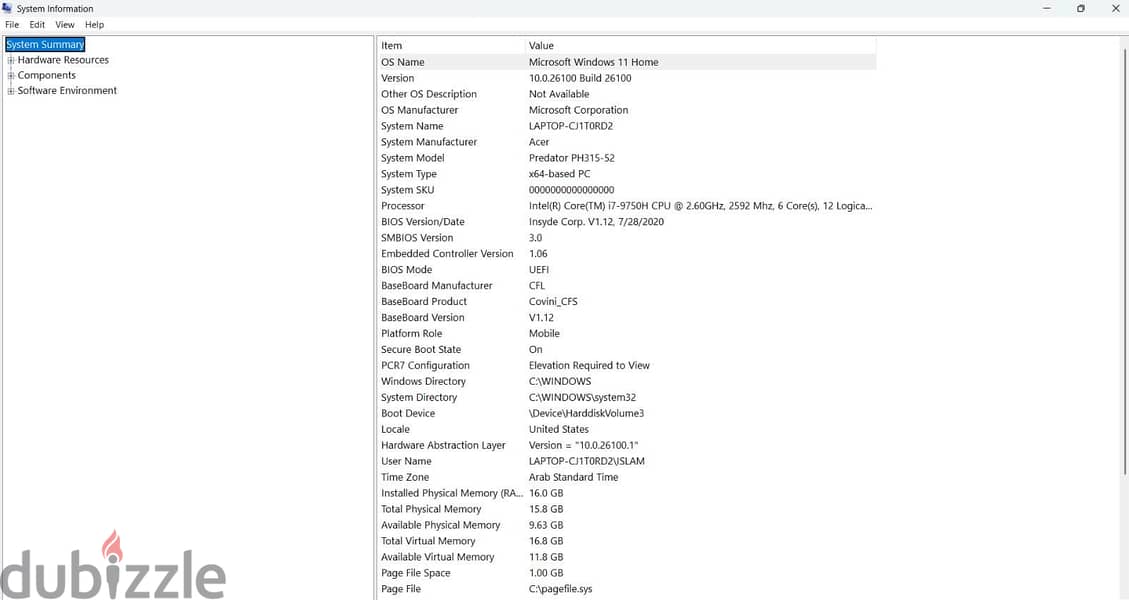Expand the Software Environment node
This screenshot has height=600, width=1129.
click(11, 91)
